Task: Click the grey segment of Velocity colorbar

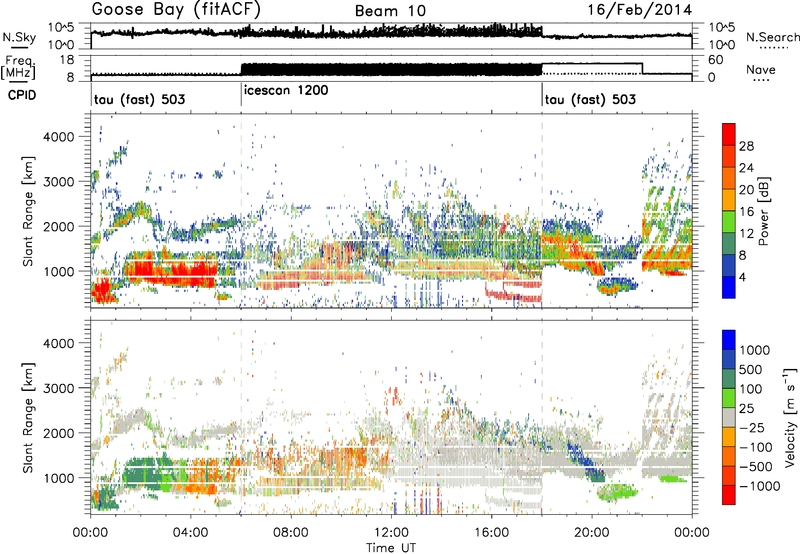Action: point(729,417)
